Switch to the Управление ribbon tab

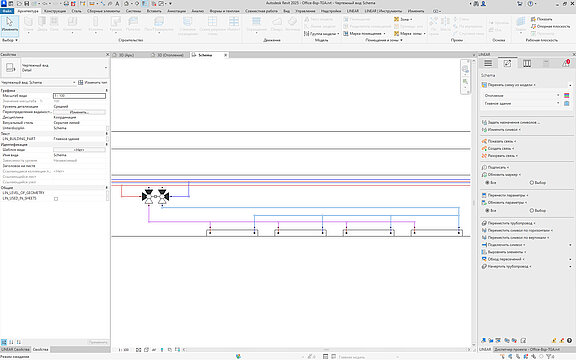pyautogui.click(x=305, y=11)
